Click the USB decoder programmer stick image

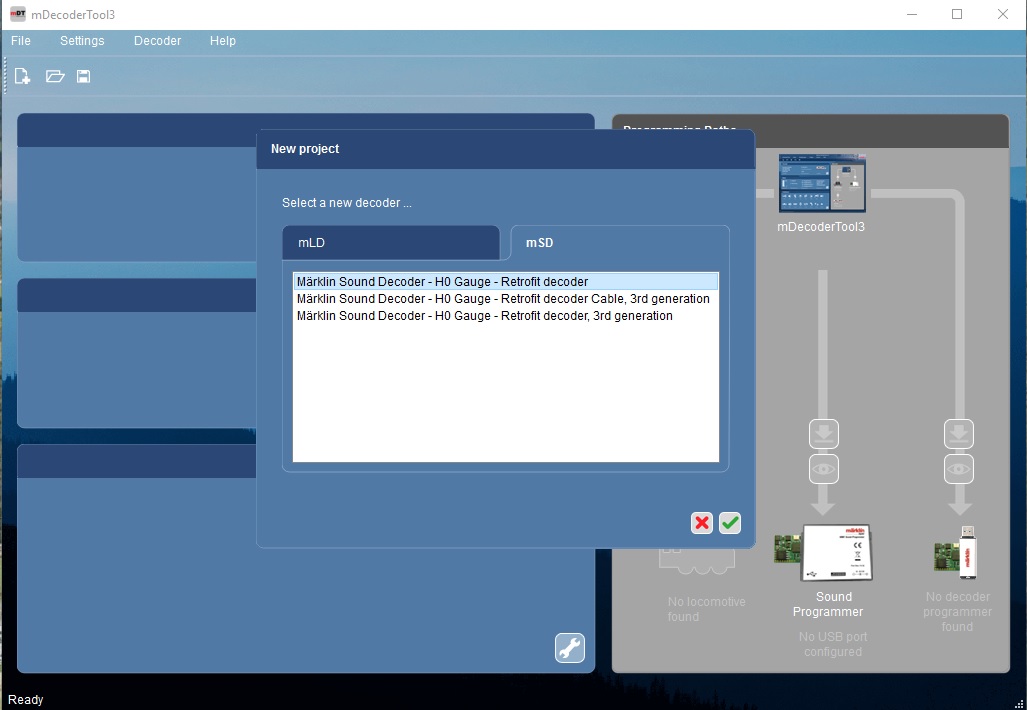[x=956, y=553]
